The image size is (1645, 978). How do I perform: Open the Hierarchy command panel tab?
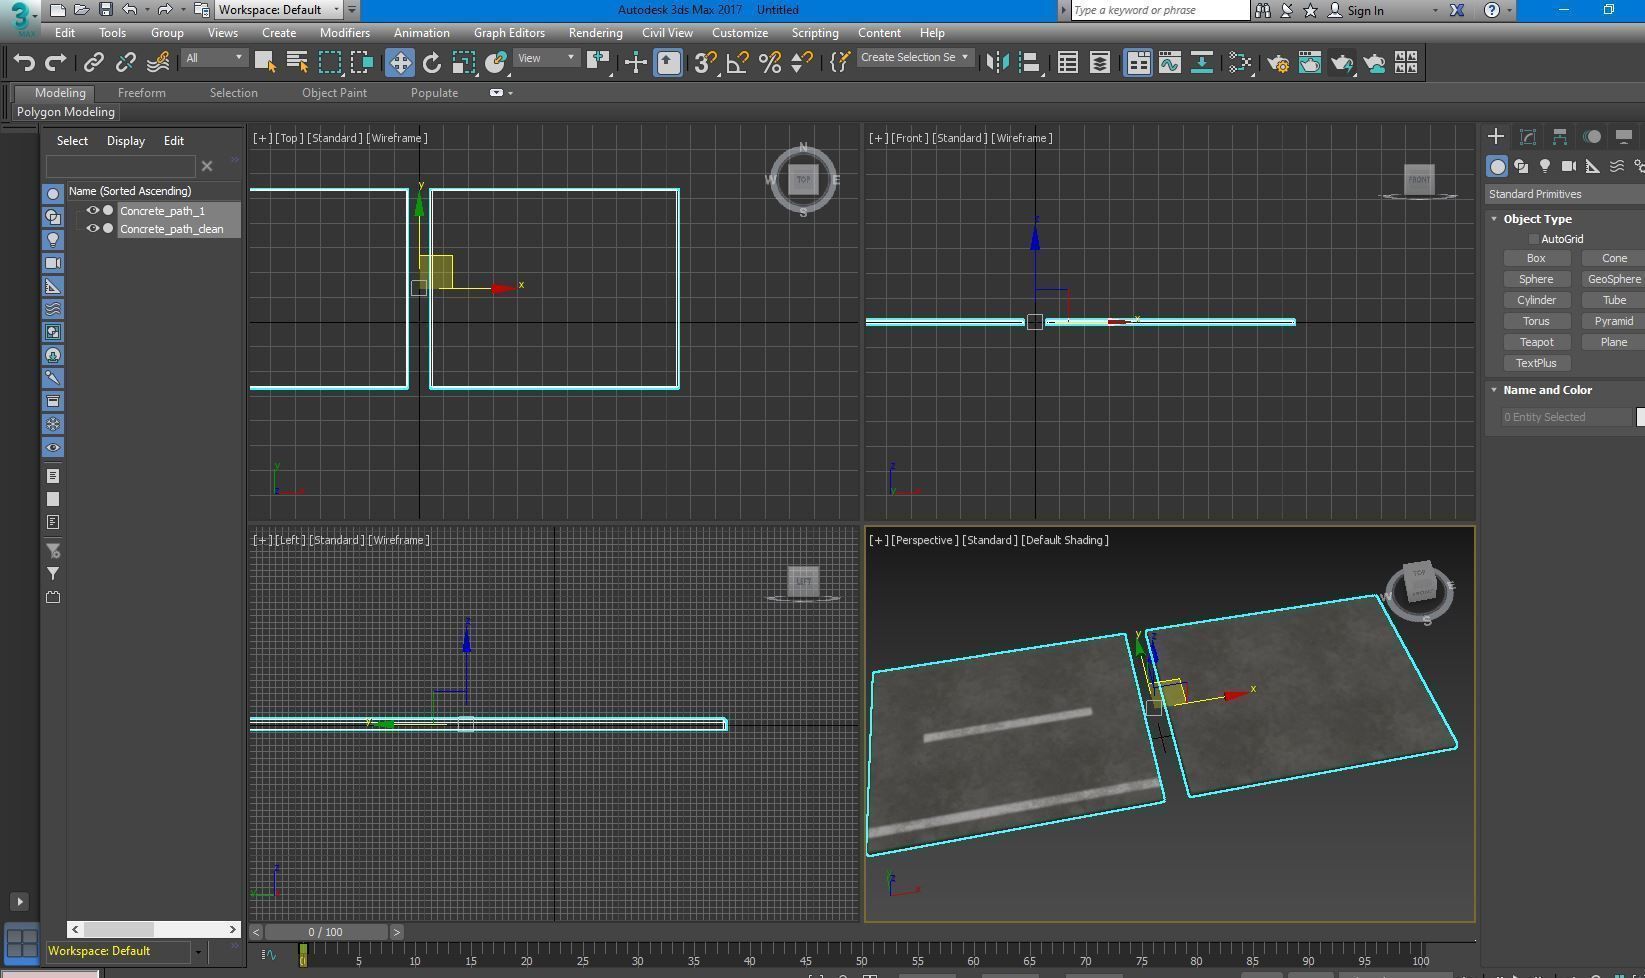[1560, 137]
